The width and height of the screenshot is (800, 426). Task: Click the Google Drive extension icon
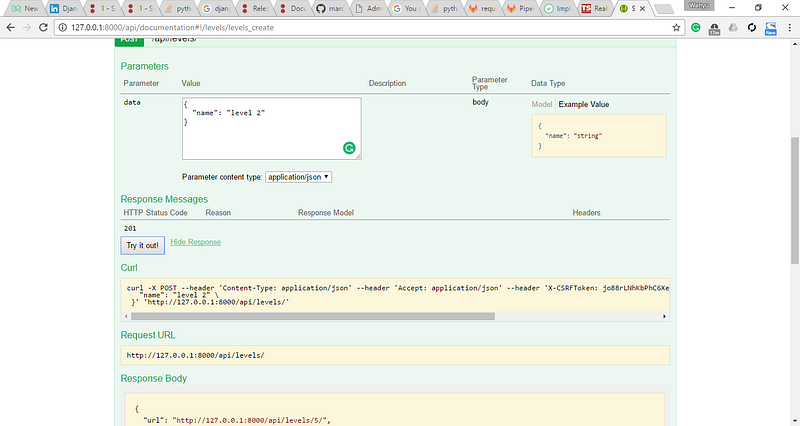pyautogui.click(x=733, y=28)
